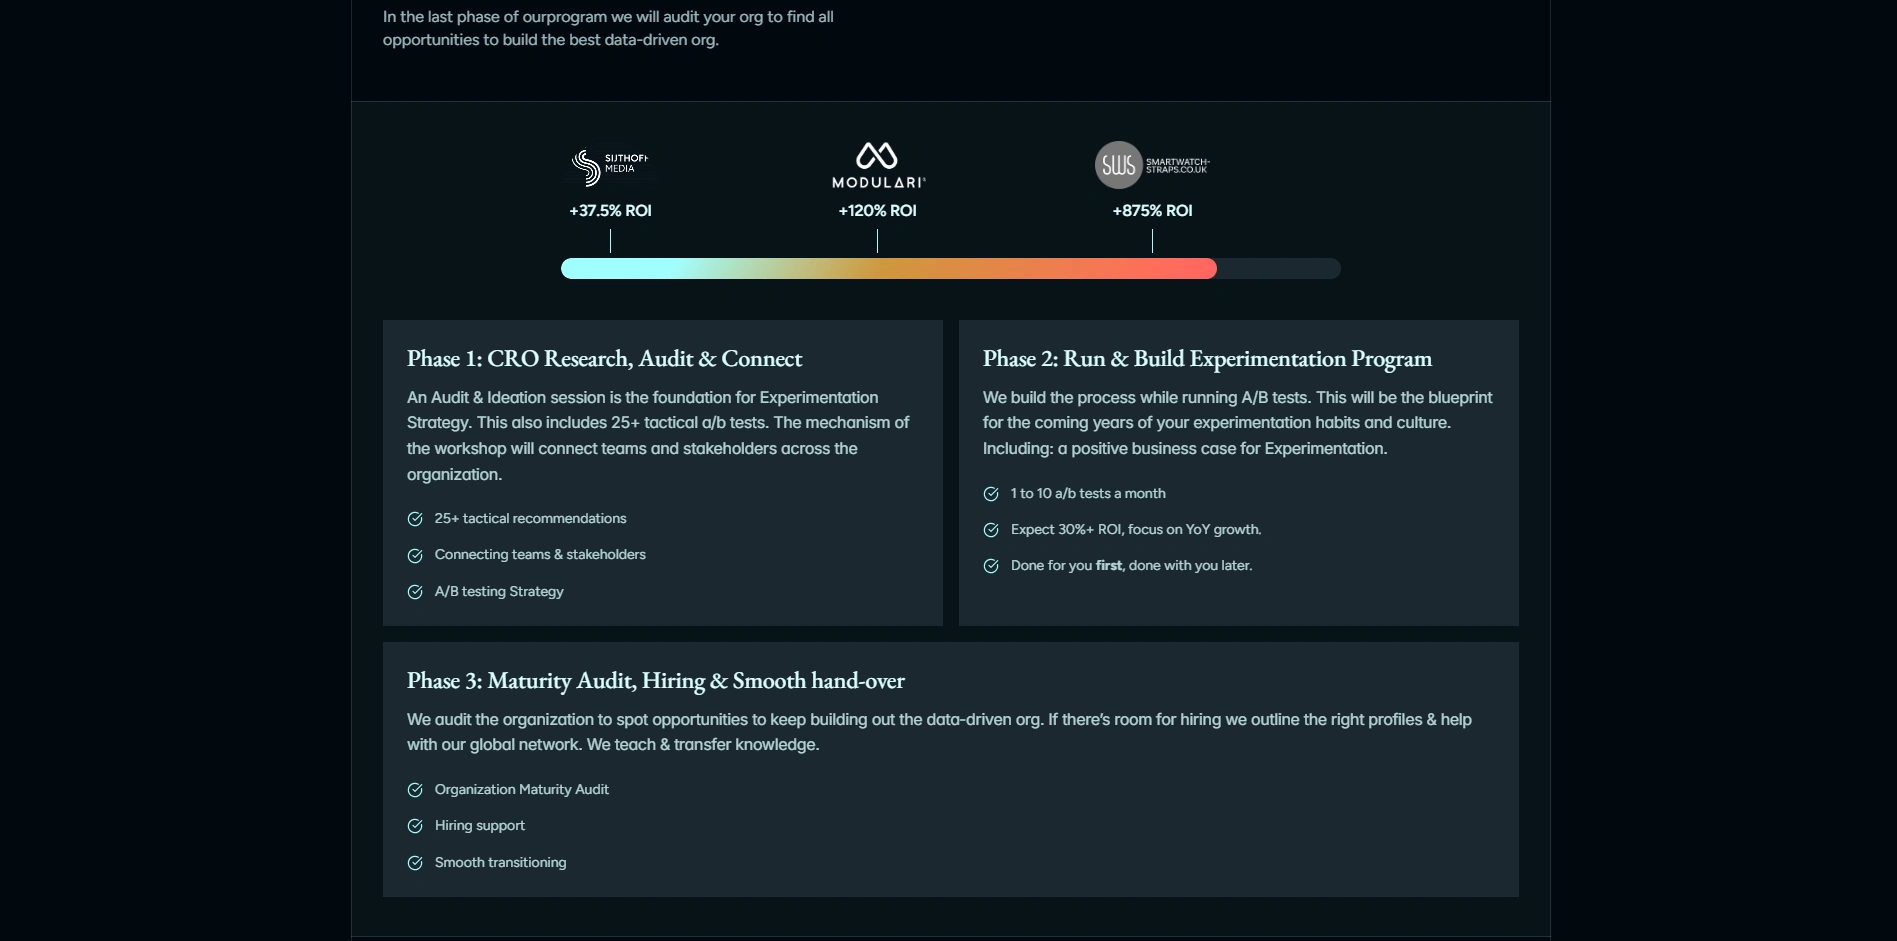Image resolution: width=1897 pixels, height=941 pixels.
Task: Click the Sijthoff Media logo
Action: 609,167
